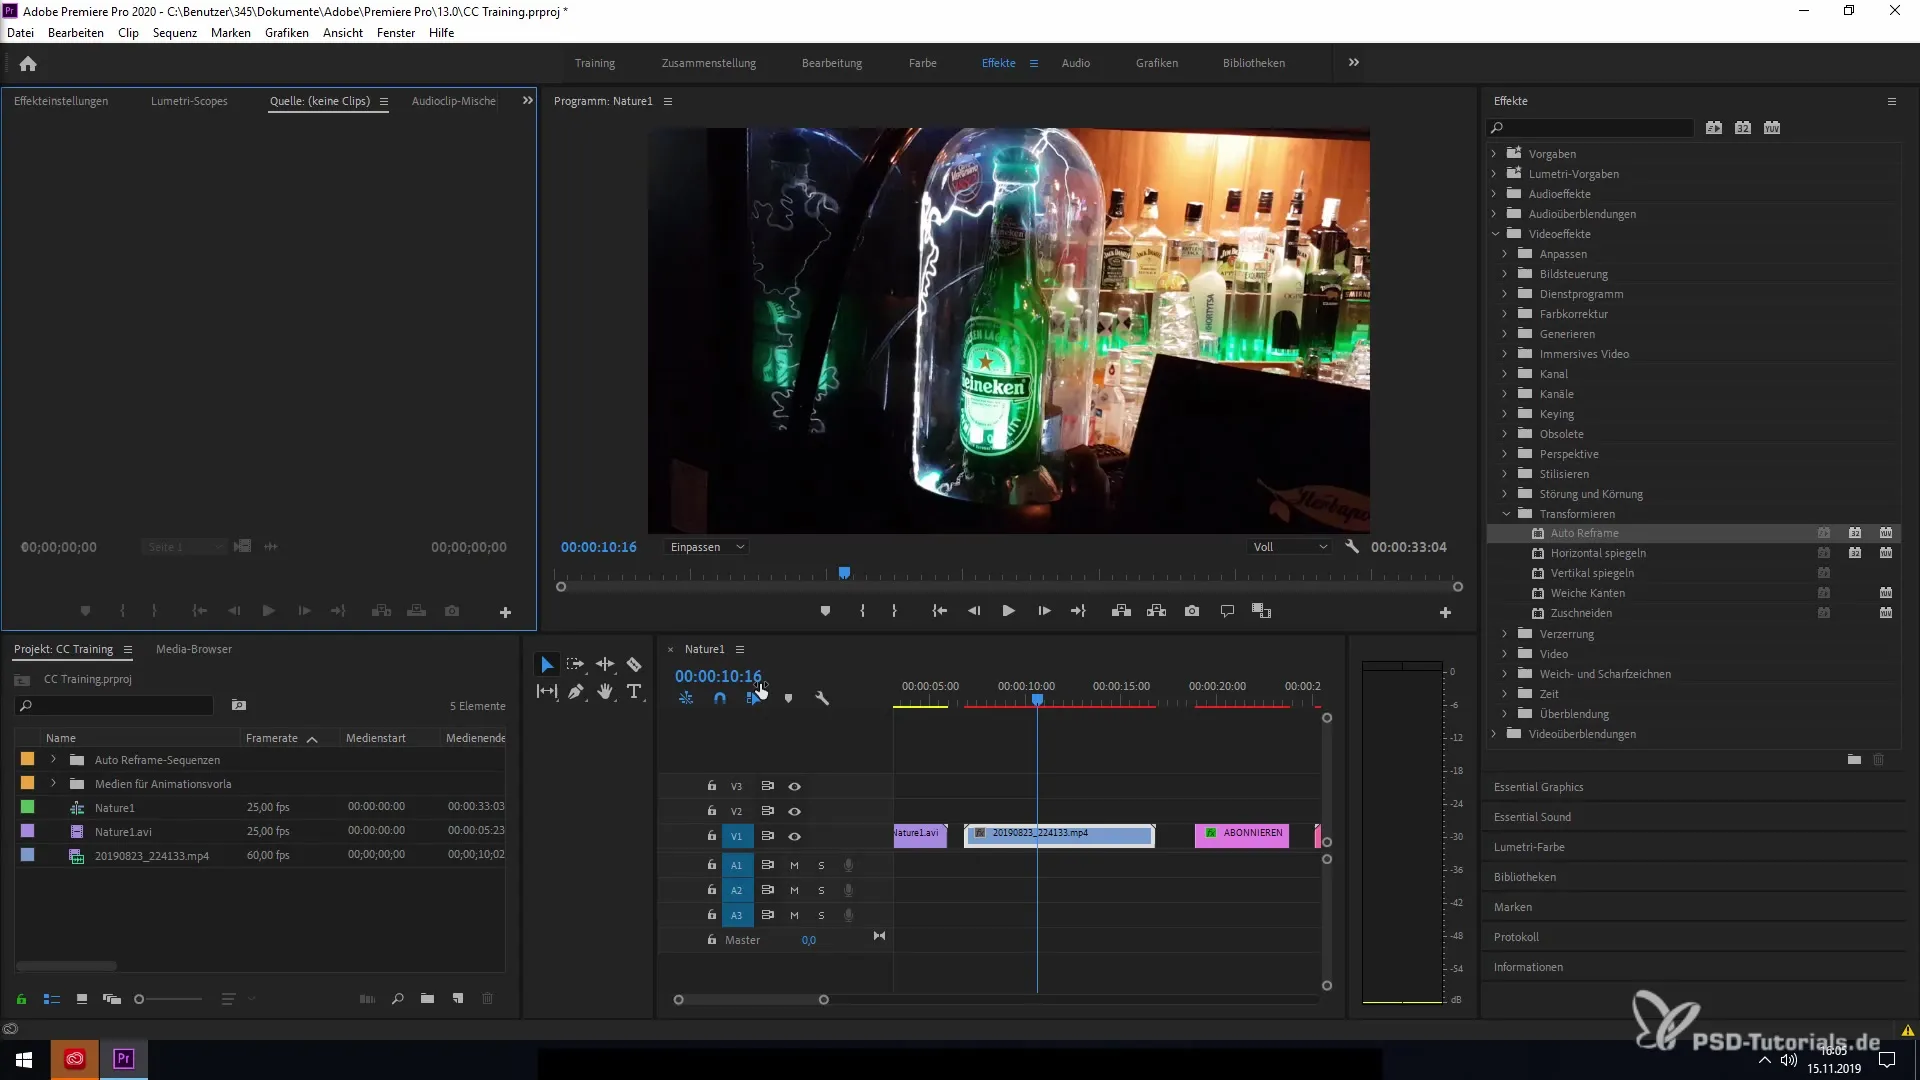Open the Datei menu
The width and height of the screenshot is (1920, 1080).
(x=20, y=33)
